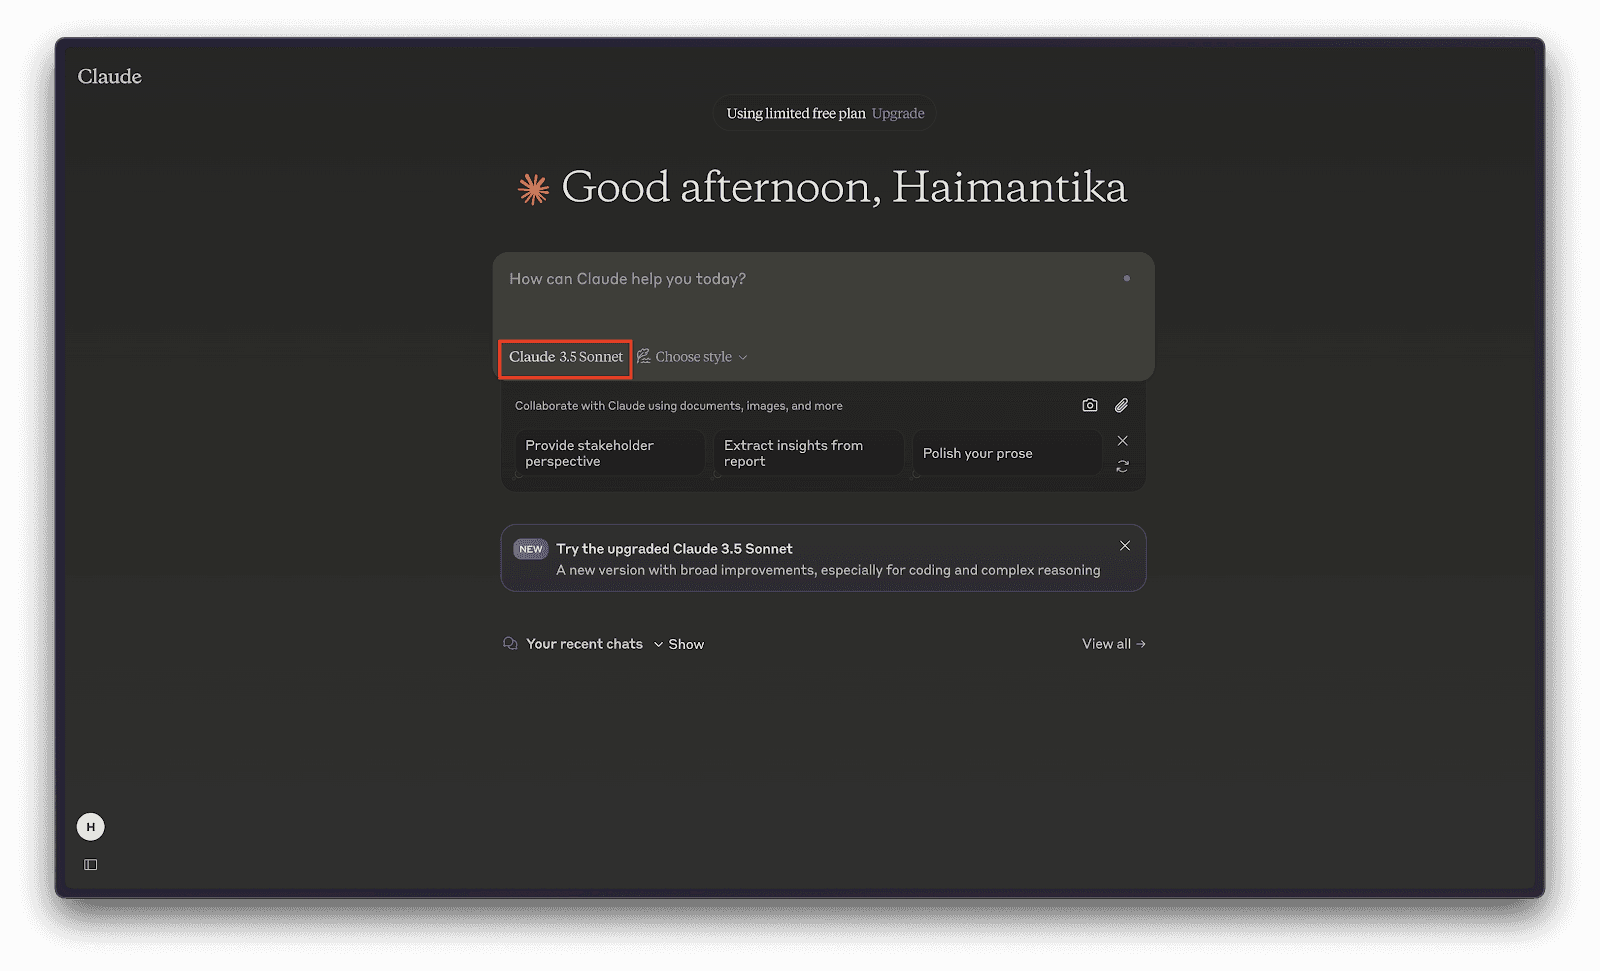Click the Collaborate with Claude using documents text
The image size is (1600, 971).
[x=678, y=406]
